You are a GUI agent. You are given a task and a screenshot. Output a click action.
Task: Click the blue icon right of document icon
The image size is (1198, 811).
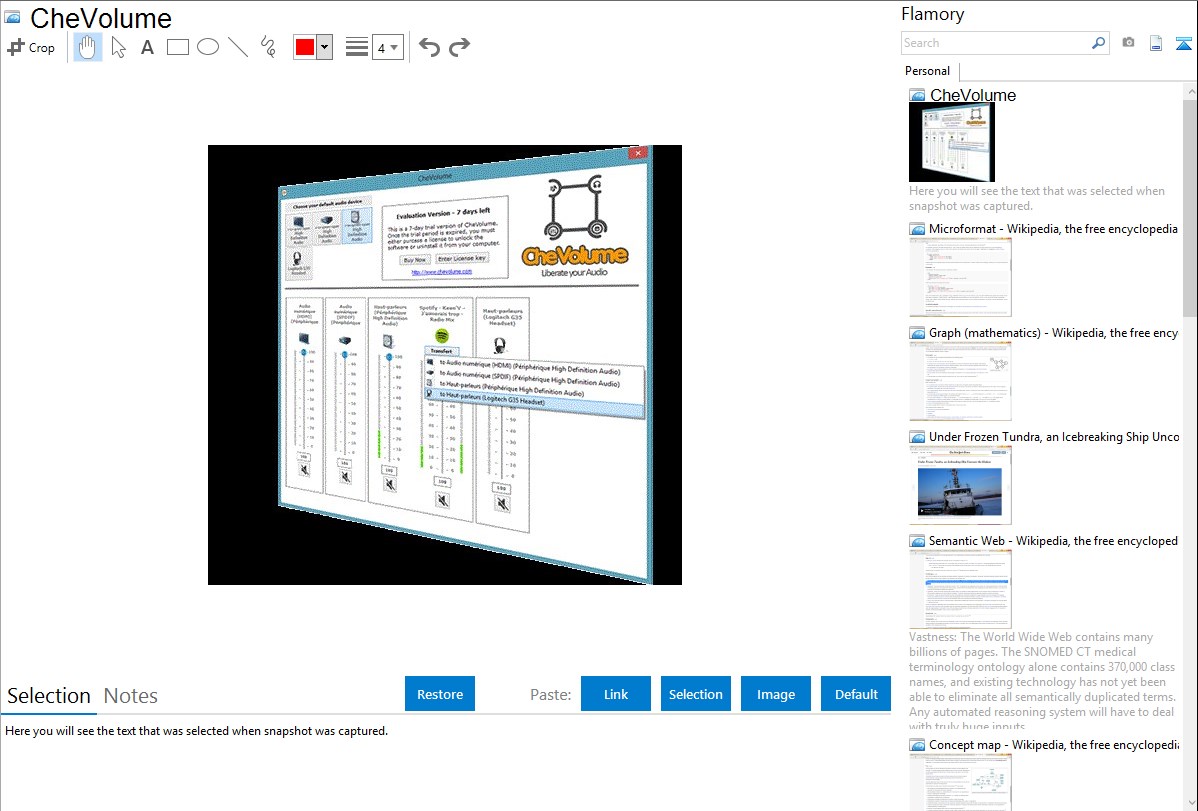(x=1183, y=44)
